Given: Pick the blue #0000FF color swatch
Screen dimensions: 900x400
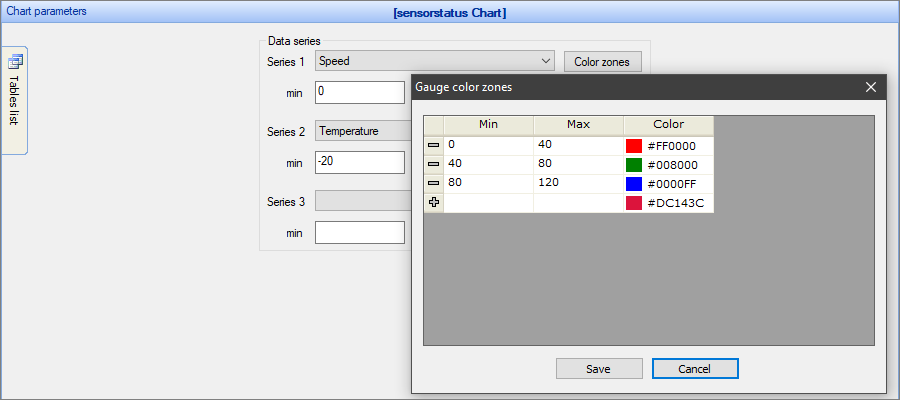Looking at the screenshot, I should [x=633, y=183].
